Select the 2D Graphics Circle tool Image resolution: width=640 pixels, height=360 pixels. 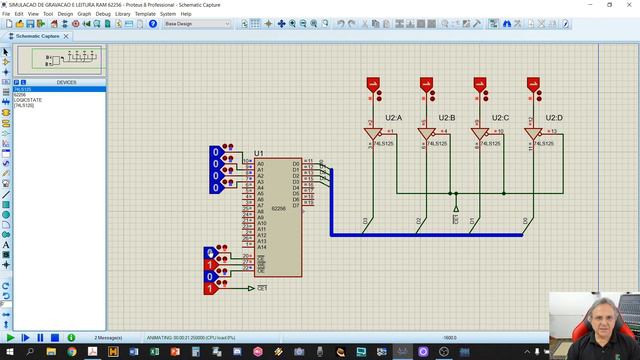(x=6, y=215)
